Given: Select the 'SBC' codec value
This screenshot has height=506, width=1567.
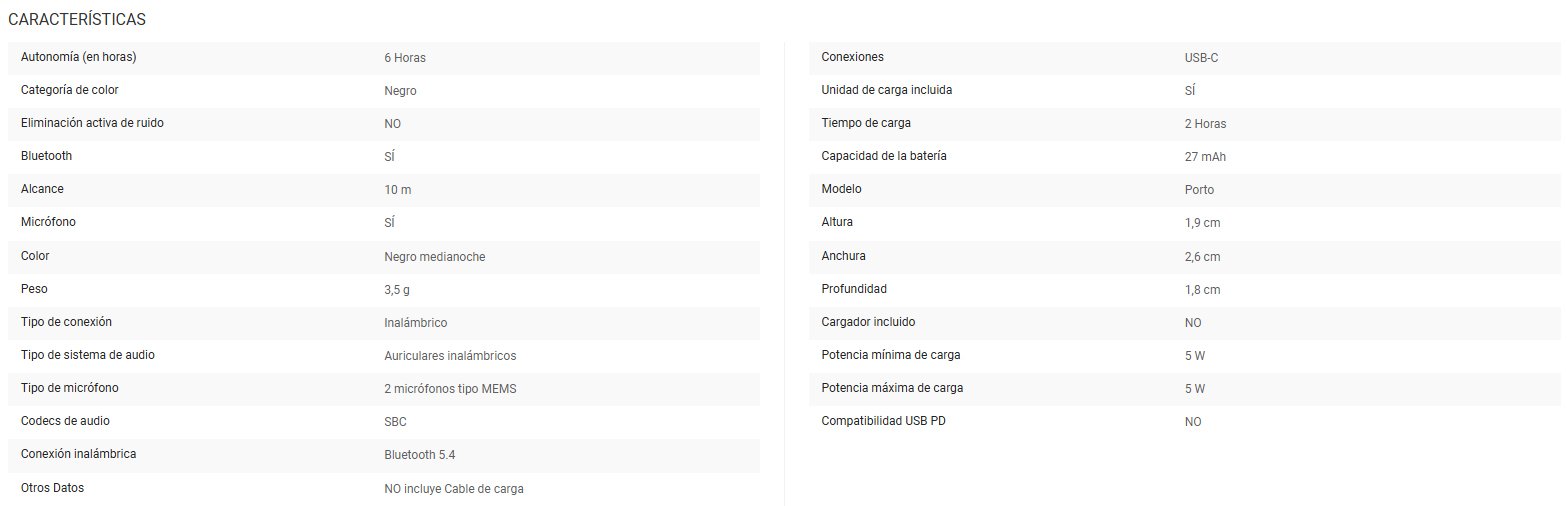Looking at the screenshot, I should click(x=395, y=422).
